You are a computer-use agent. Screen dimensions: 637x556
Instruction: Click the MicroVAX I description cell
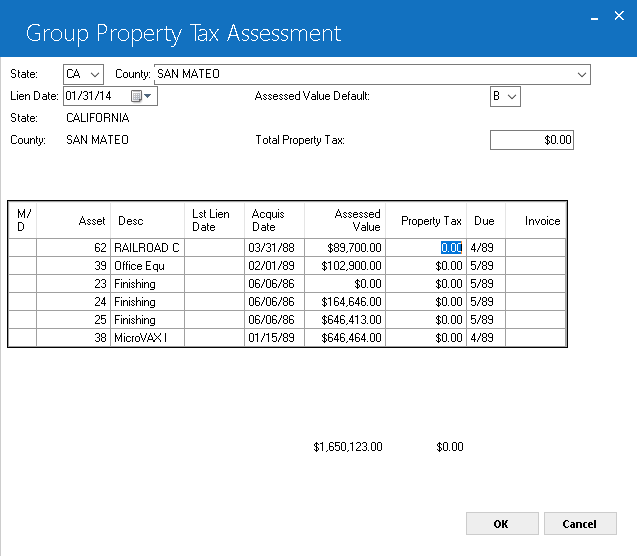[147, 338]
